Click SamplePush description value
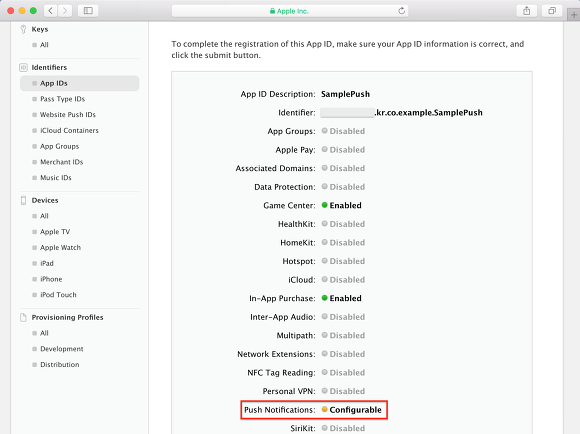This screenshot has width=580, height=434. pyautogui.click(x=345, y=94)
